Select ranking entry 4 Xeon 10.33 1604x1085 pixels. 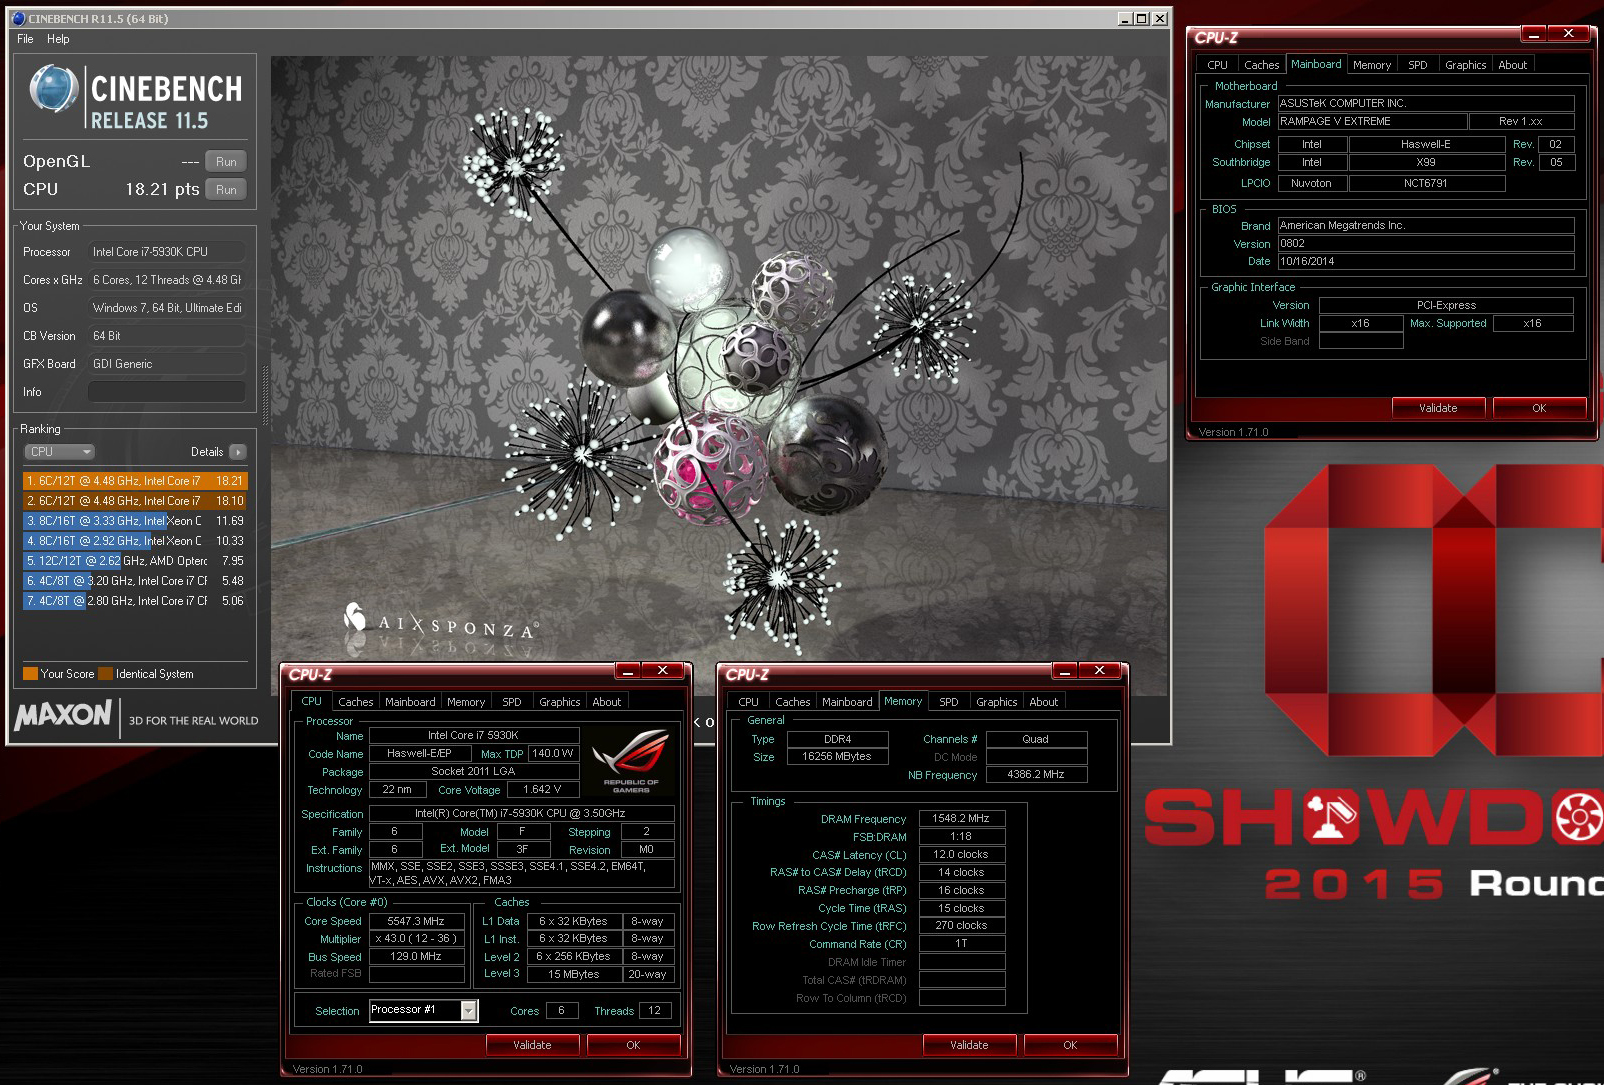point(134,541)
